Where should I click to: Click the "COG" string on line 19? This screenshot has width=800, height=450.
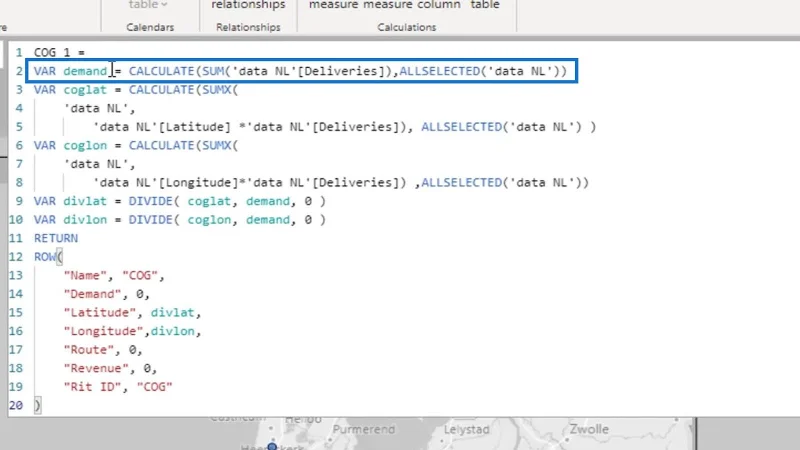[x=155, y=387]
